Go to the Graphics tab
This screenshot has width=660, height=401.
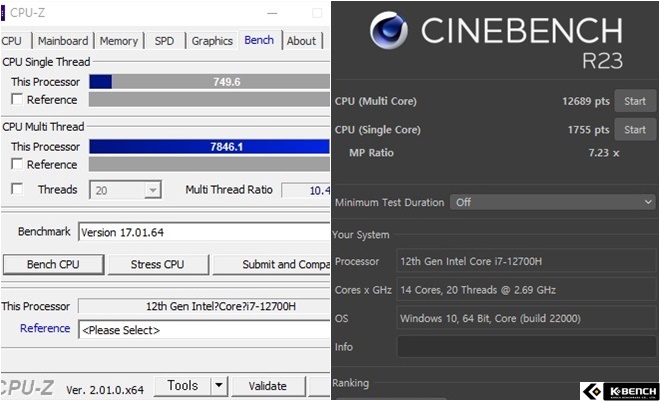[212, 41]
